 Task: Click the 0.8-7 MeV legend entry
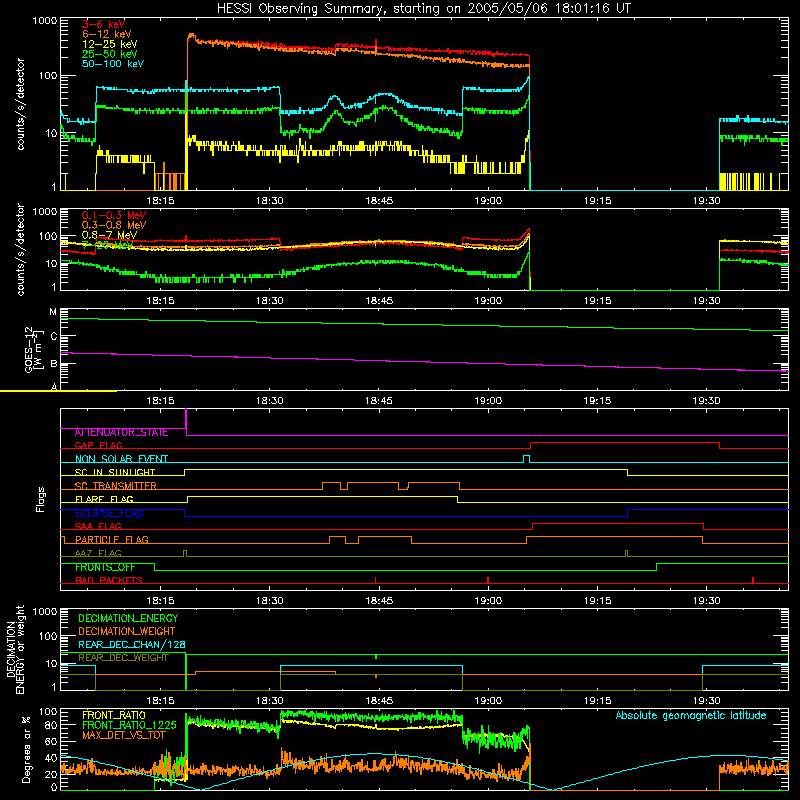point(109,235)
